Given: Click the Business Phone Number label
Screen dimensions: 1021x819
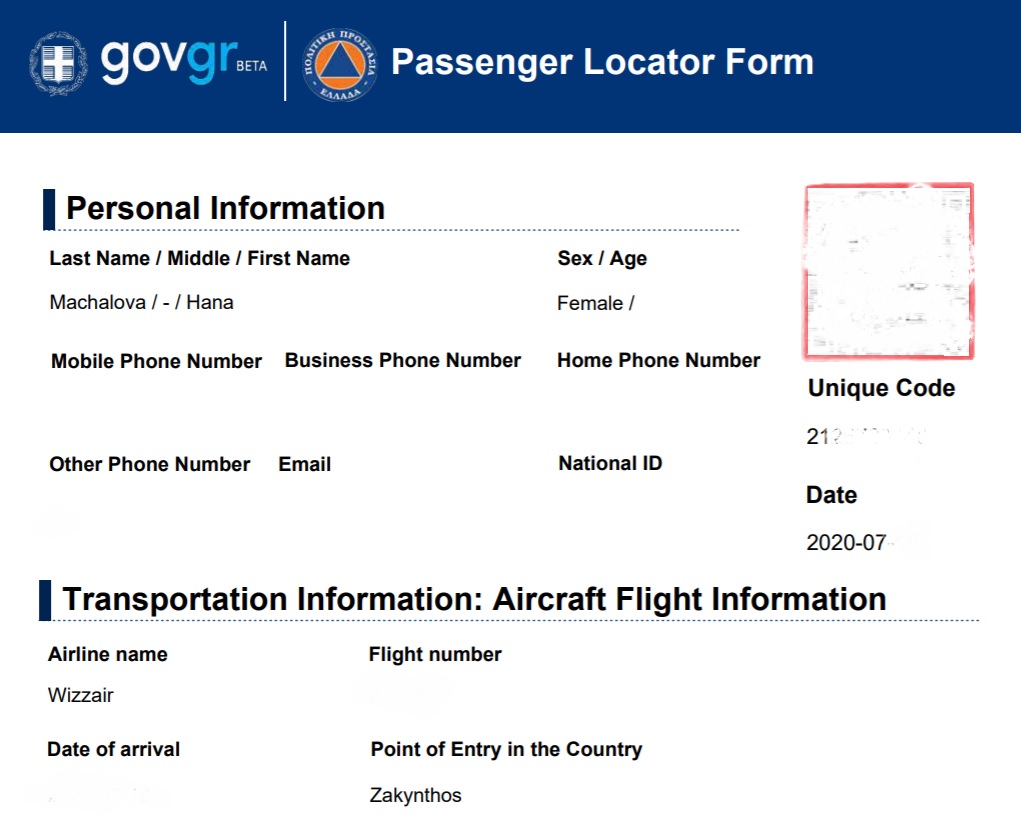Looking at the screenshot, I should click(403, 361).
